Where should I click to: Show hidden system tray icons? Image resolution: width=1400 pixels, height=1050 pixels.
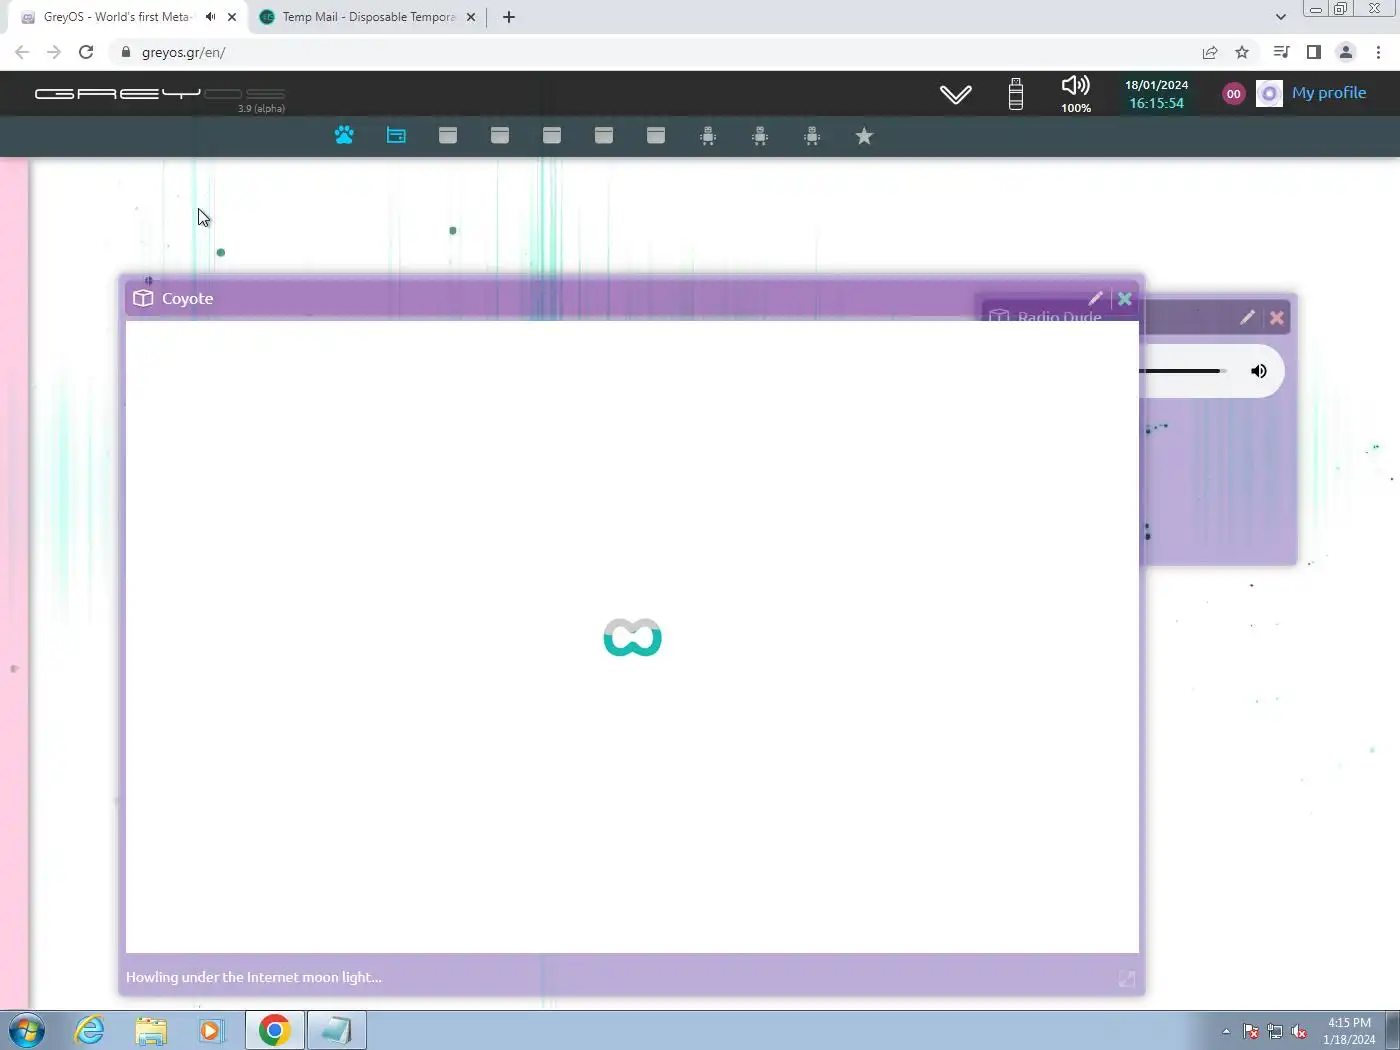1226,1031
